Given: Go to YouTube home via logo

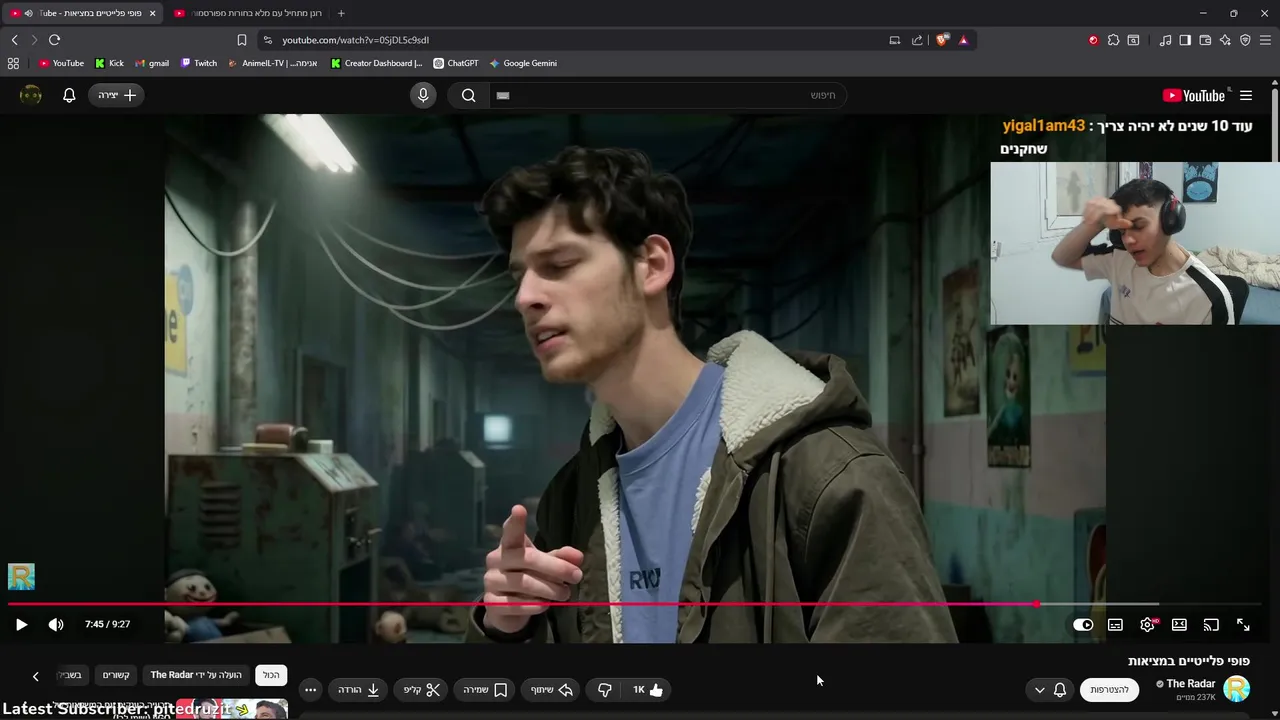Looking at the screenshot, I should [1194, 96].
